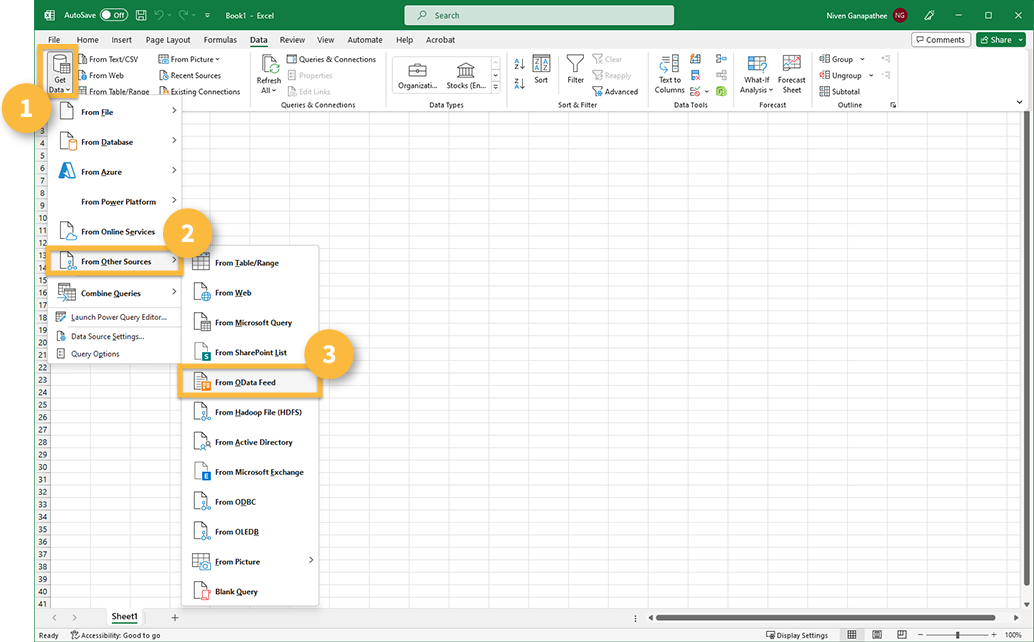Choose From Microsoft Query in the submenu
The image size is (1034, 642).
tap(251, 322)
